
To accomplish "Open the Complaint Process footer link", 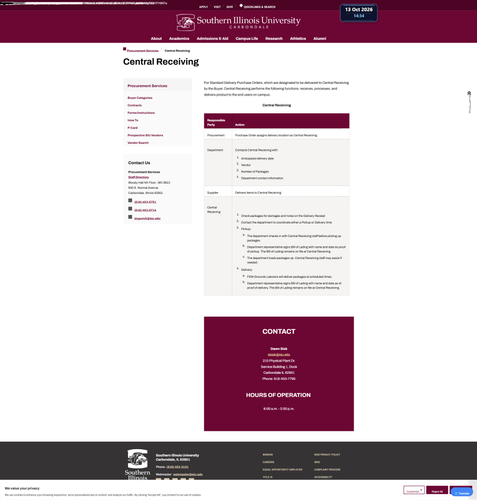I will coord(327,470).
